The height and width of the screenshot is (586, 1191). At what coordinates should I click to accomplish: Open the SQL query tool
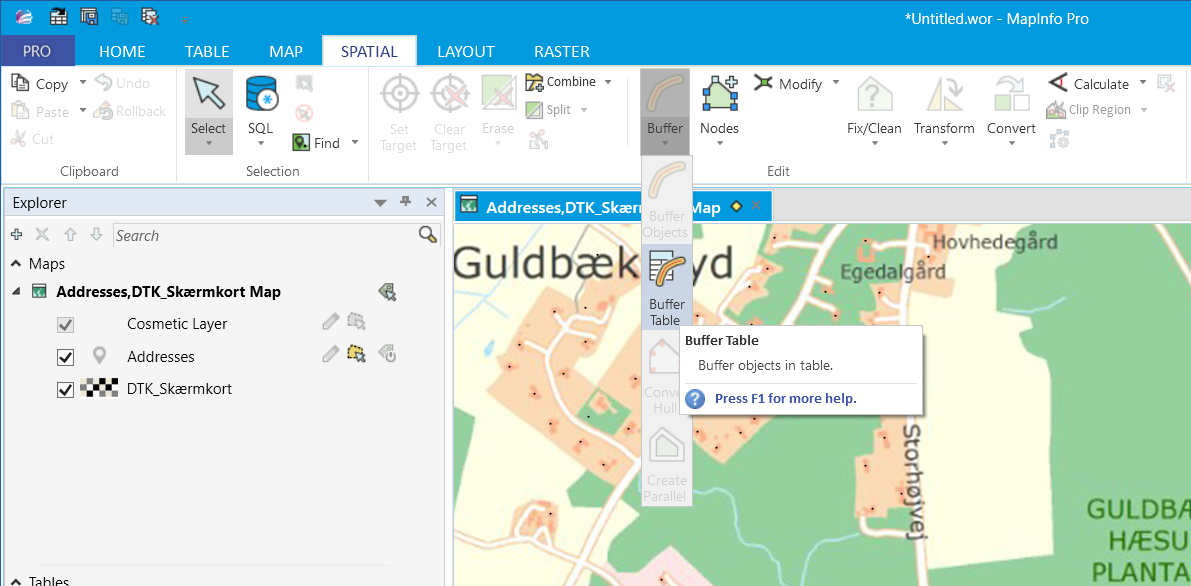click(x=261, y=112)
